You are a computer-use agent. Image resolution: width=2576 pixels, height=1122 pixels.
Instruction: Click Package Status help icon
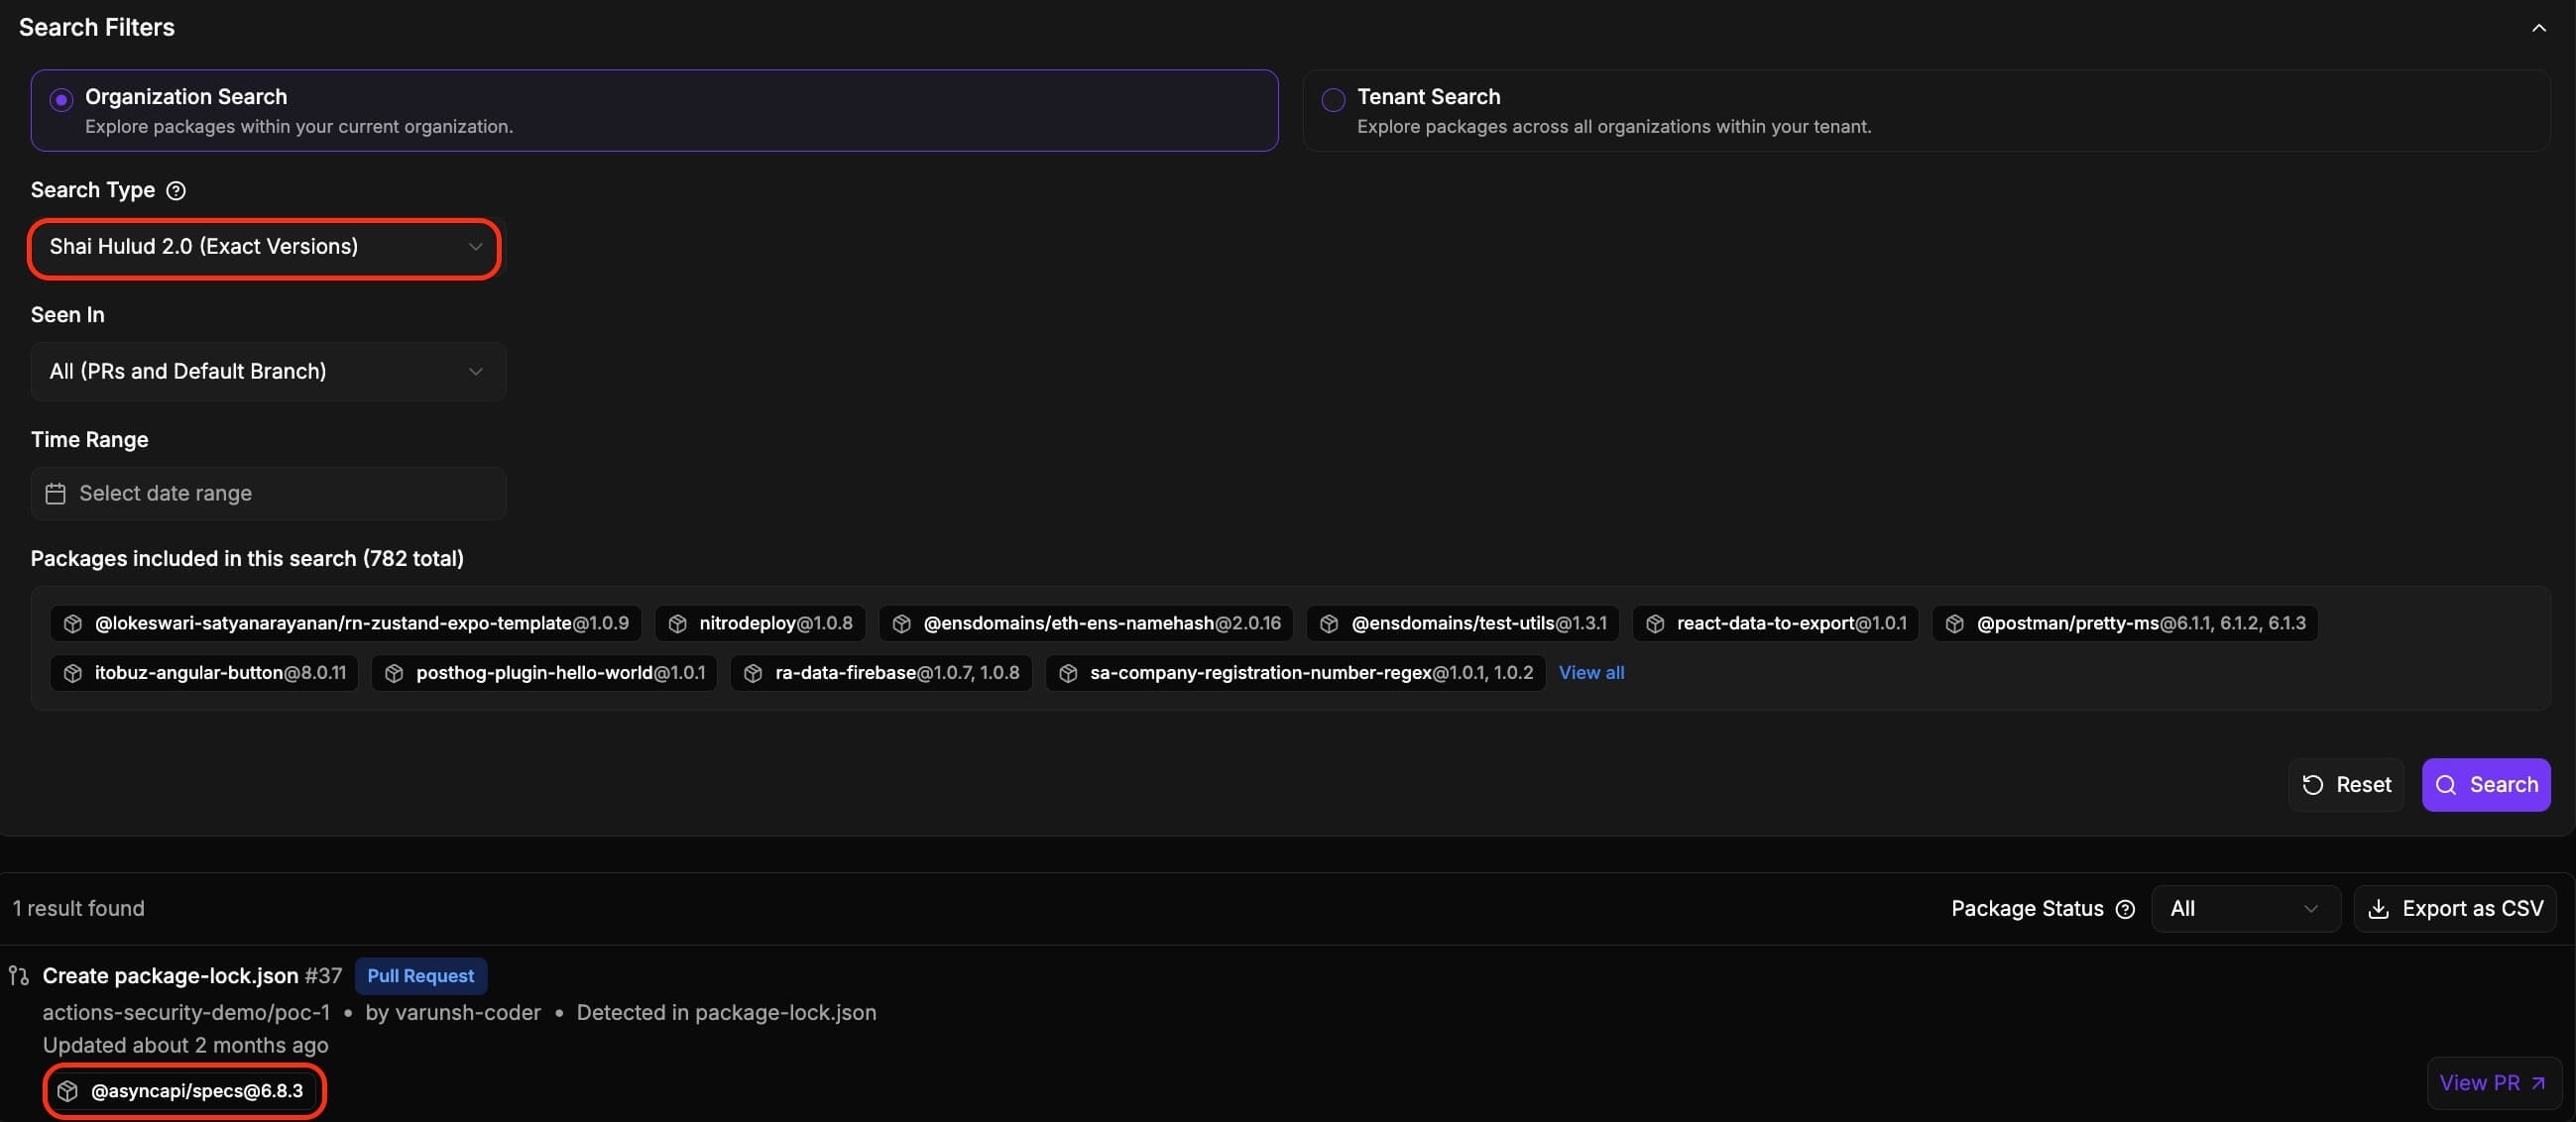pos(2125,909)
